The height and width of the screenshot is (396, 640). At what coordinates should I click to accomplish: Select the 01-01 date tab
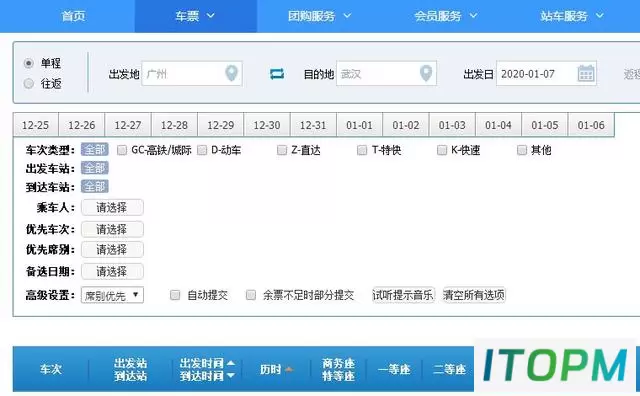pyautogui.click(x=359, y=125)
